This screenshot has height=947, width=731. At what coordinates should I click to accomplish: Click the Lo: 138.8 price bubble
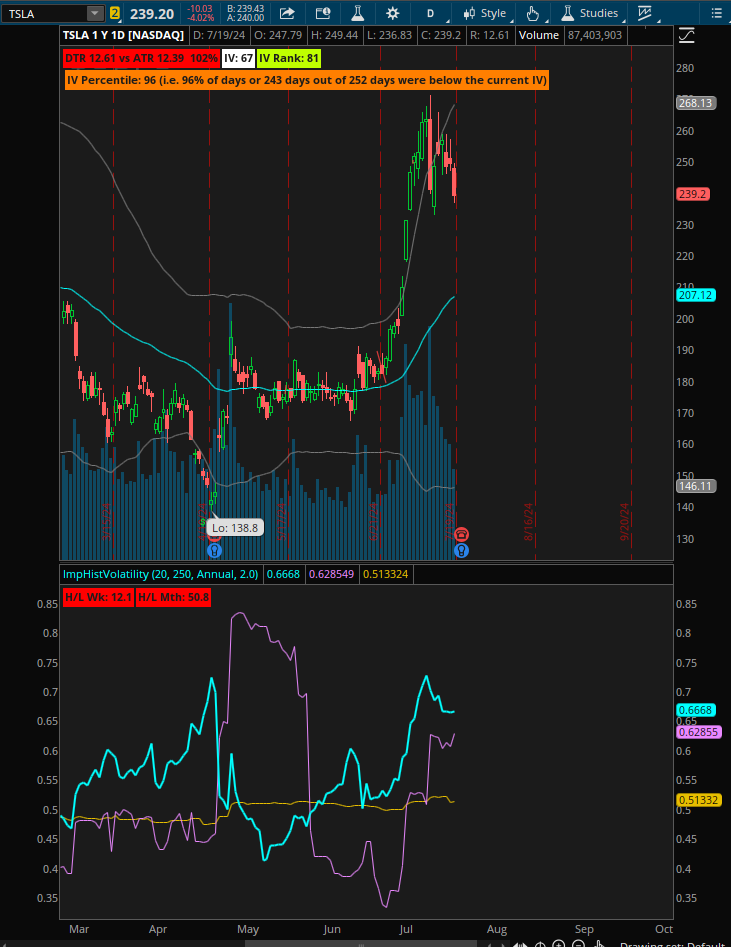coord(235,528)
